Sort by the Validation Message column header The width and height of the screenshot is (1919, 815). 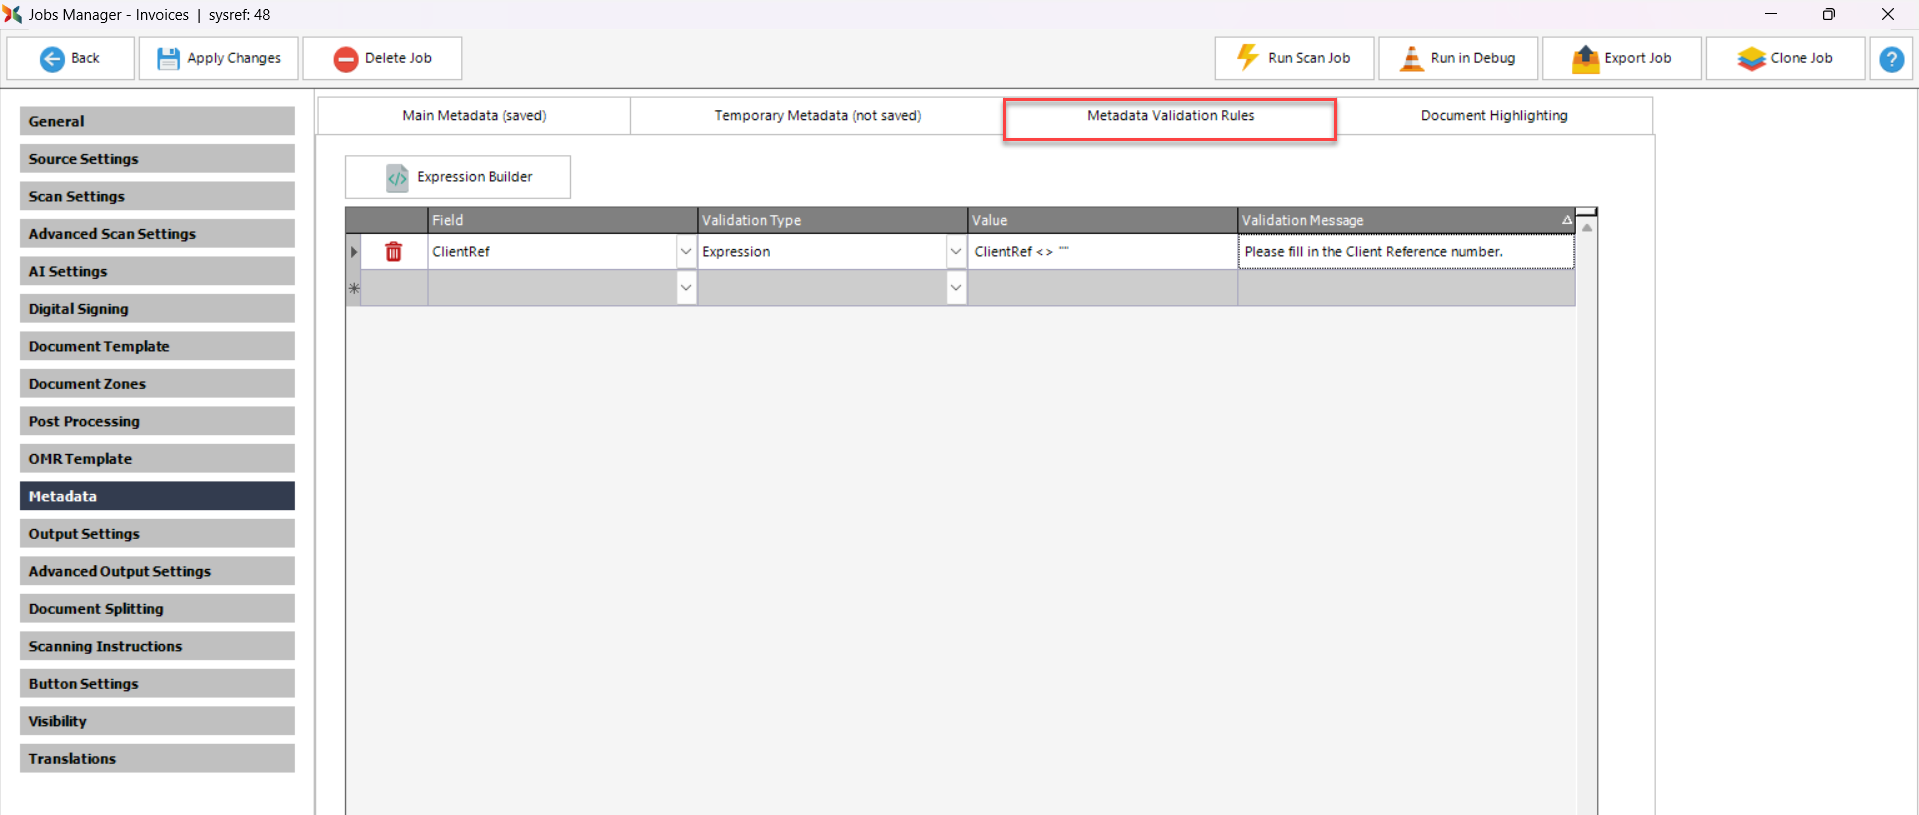1400,220
